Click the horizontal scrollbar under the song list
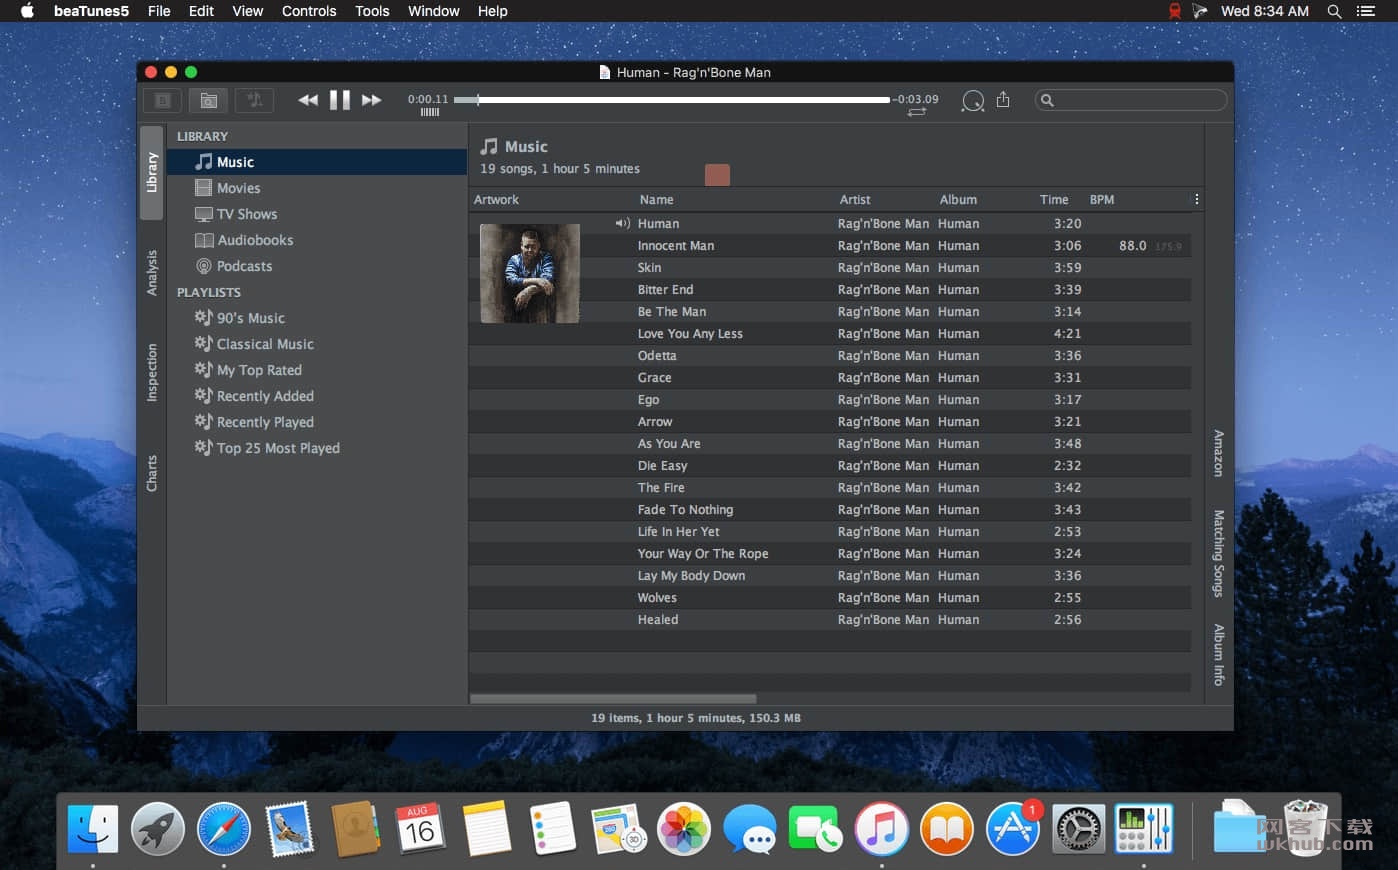Screen dimensions: 1398x870 tap(613, 699)
